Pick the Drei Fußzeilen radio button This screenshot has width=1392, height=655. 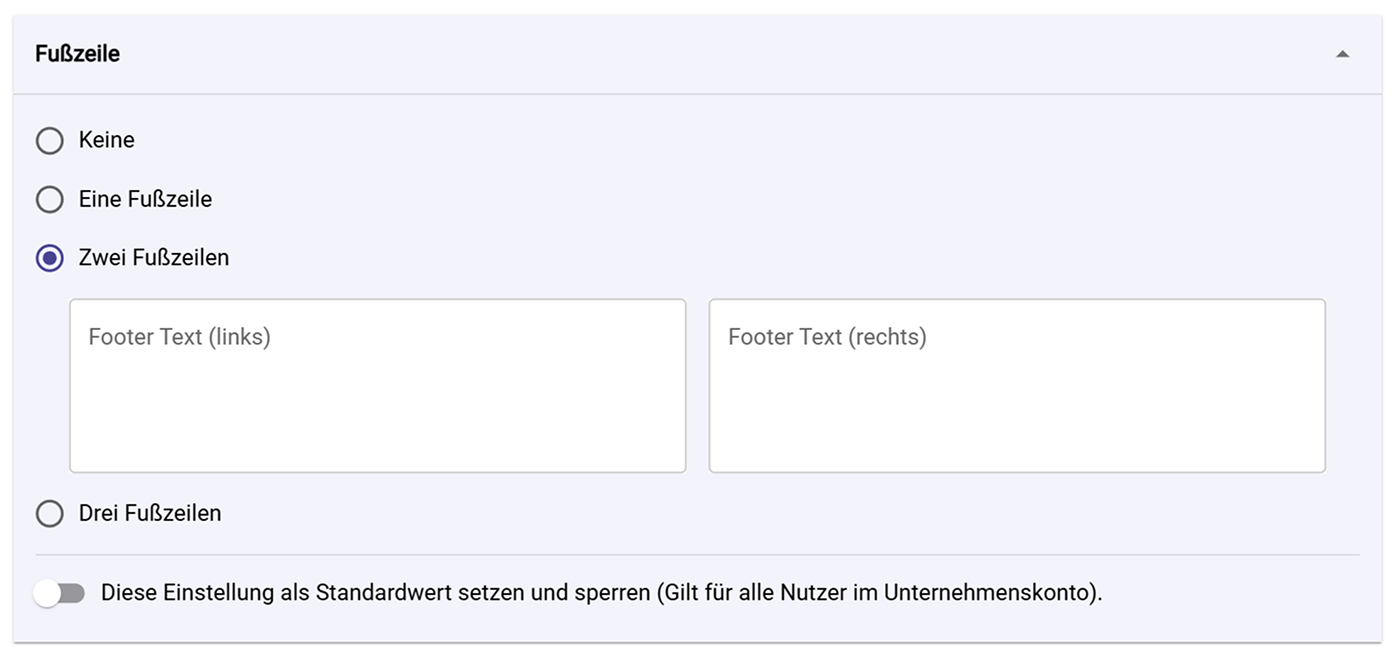(50, 514)
